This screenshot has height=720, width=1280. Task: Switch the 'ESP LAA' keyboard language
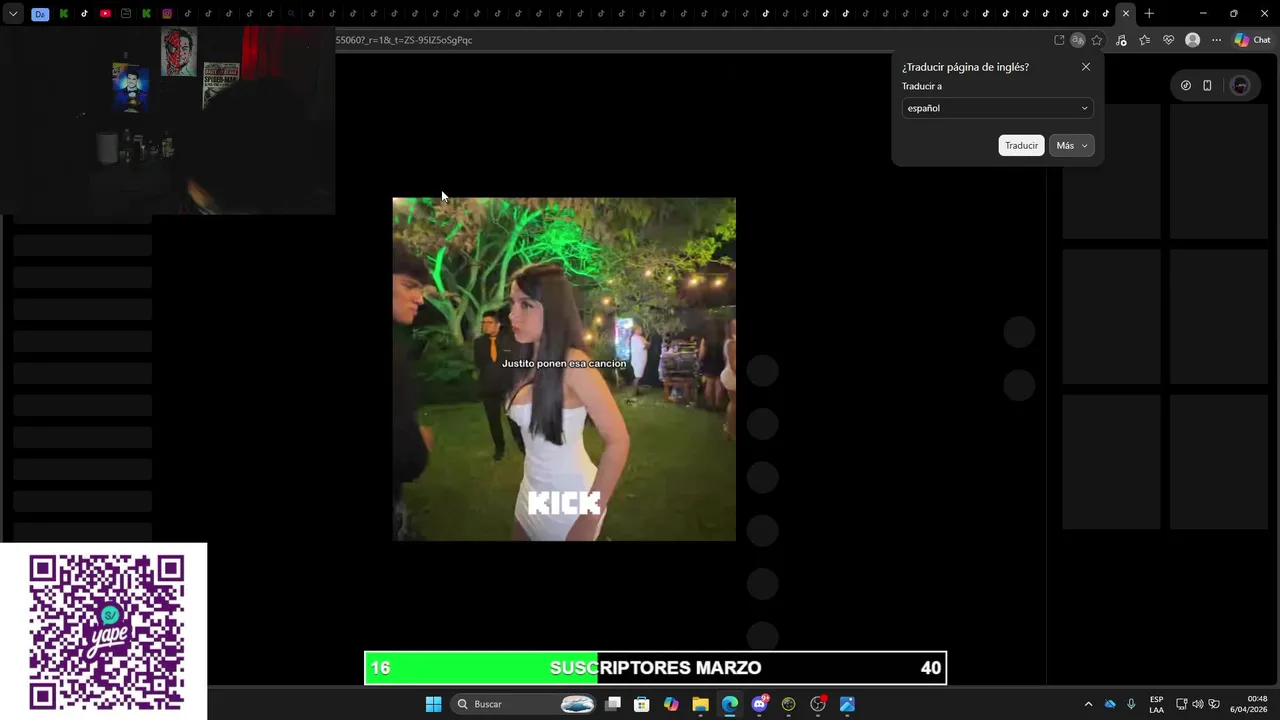click(x=1156, y=704)
